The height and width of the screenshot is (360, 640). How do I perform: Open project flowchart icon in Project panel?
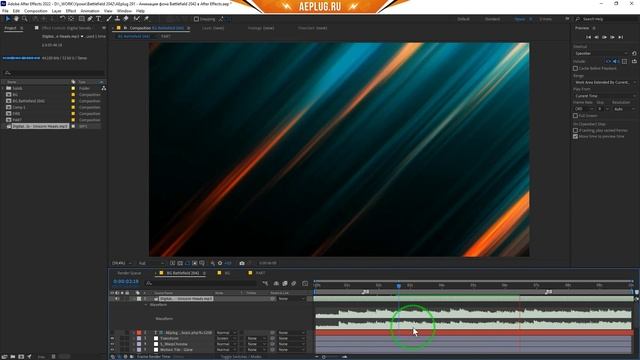point(104,88)
